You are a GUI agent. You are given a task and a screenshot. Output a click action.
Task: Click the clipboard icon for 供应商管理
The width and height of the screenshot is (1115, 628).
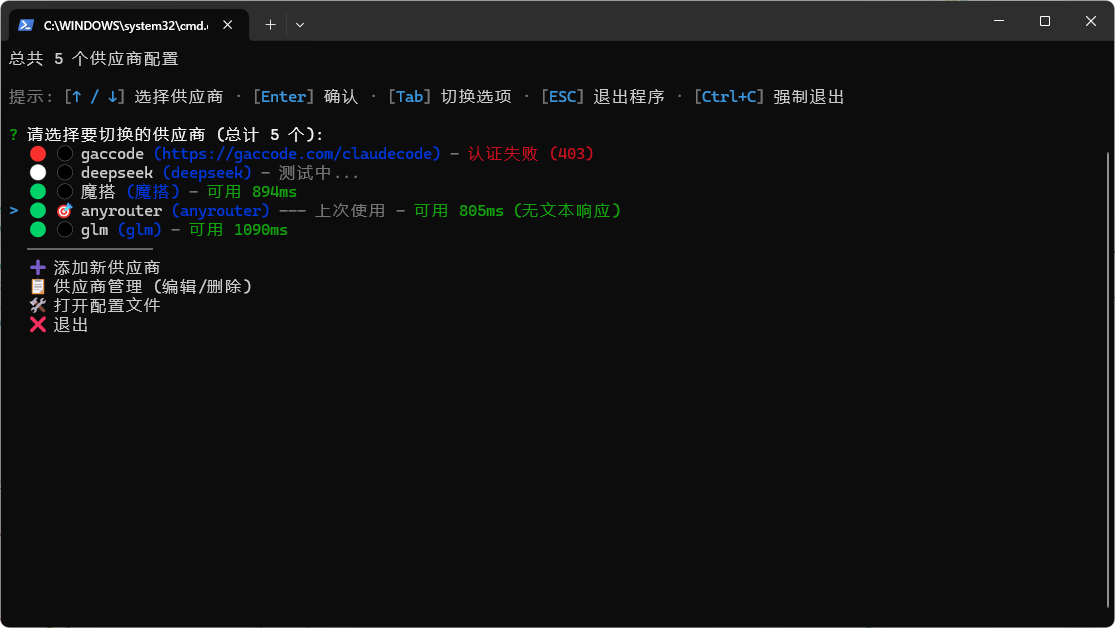(x=38, y=287)
